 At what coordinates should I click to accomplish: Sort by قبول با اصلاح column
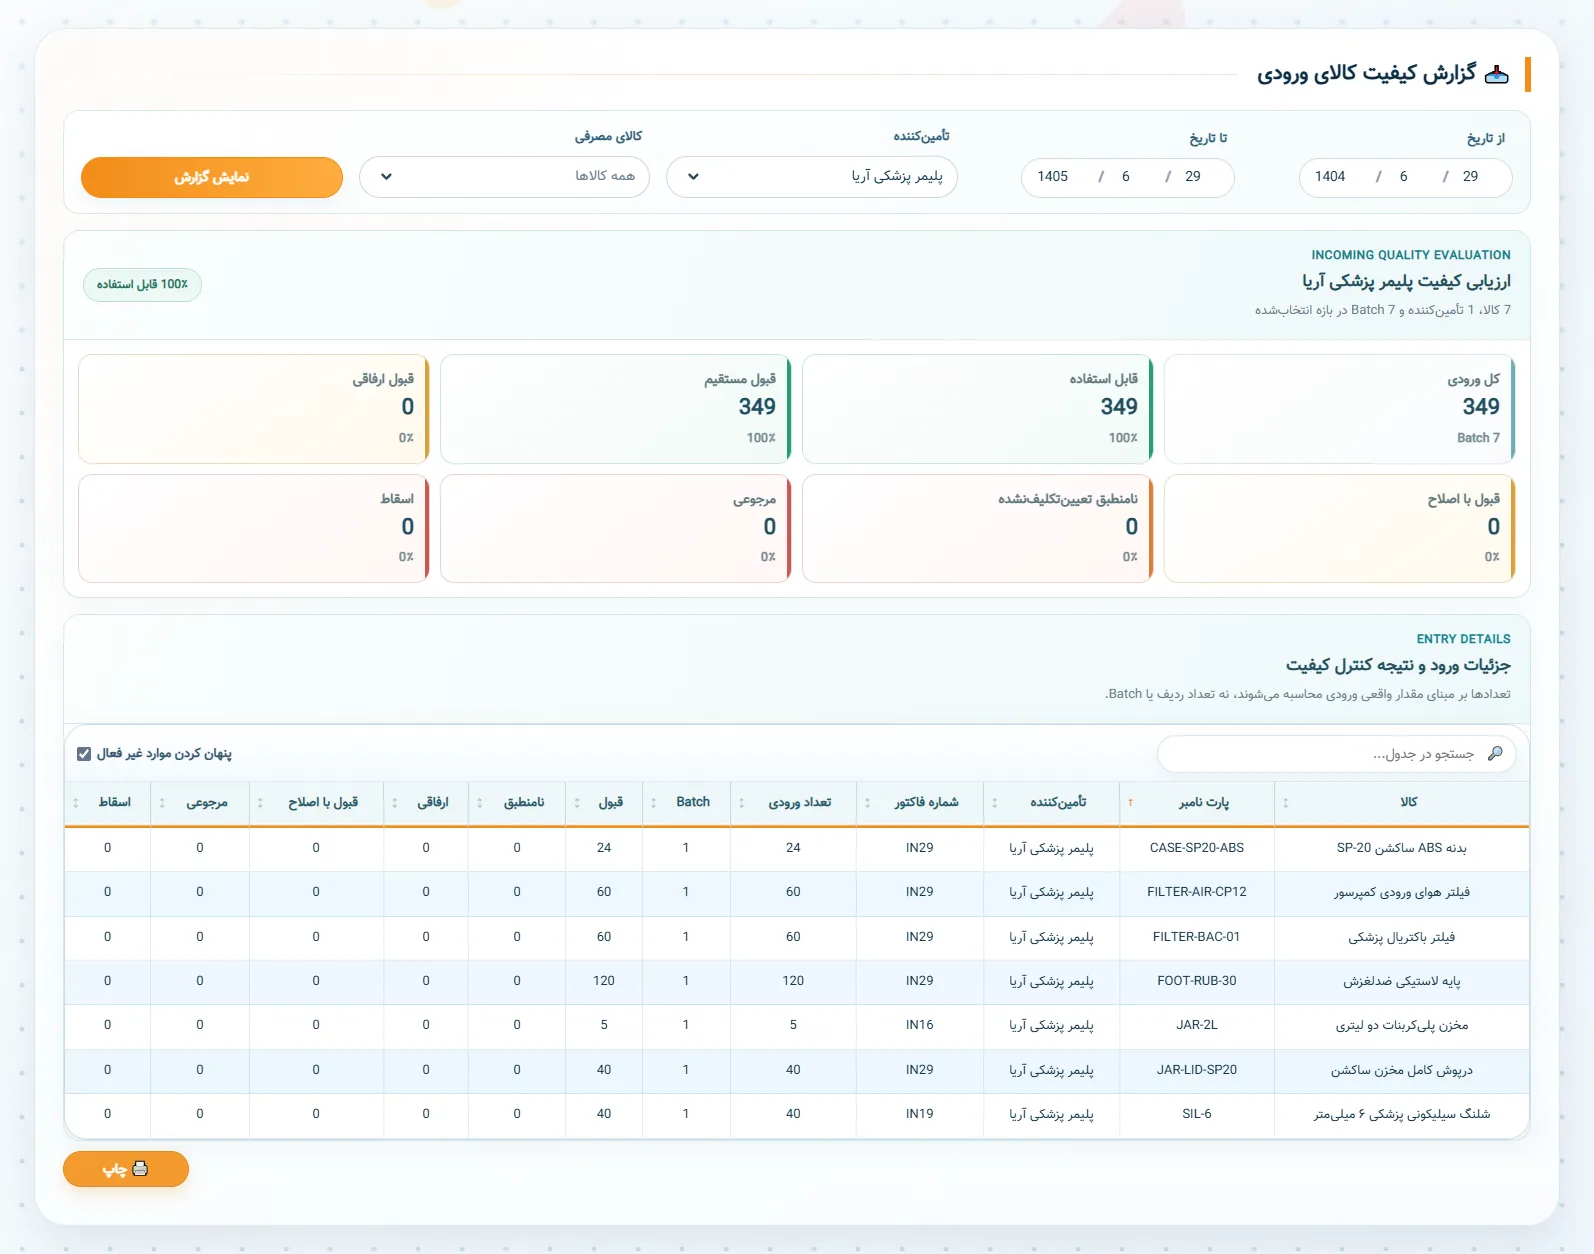click(x=316, y=803)
